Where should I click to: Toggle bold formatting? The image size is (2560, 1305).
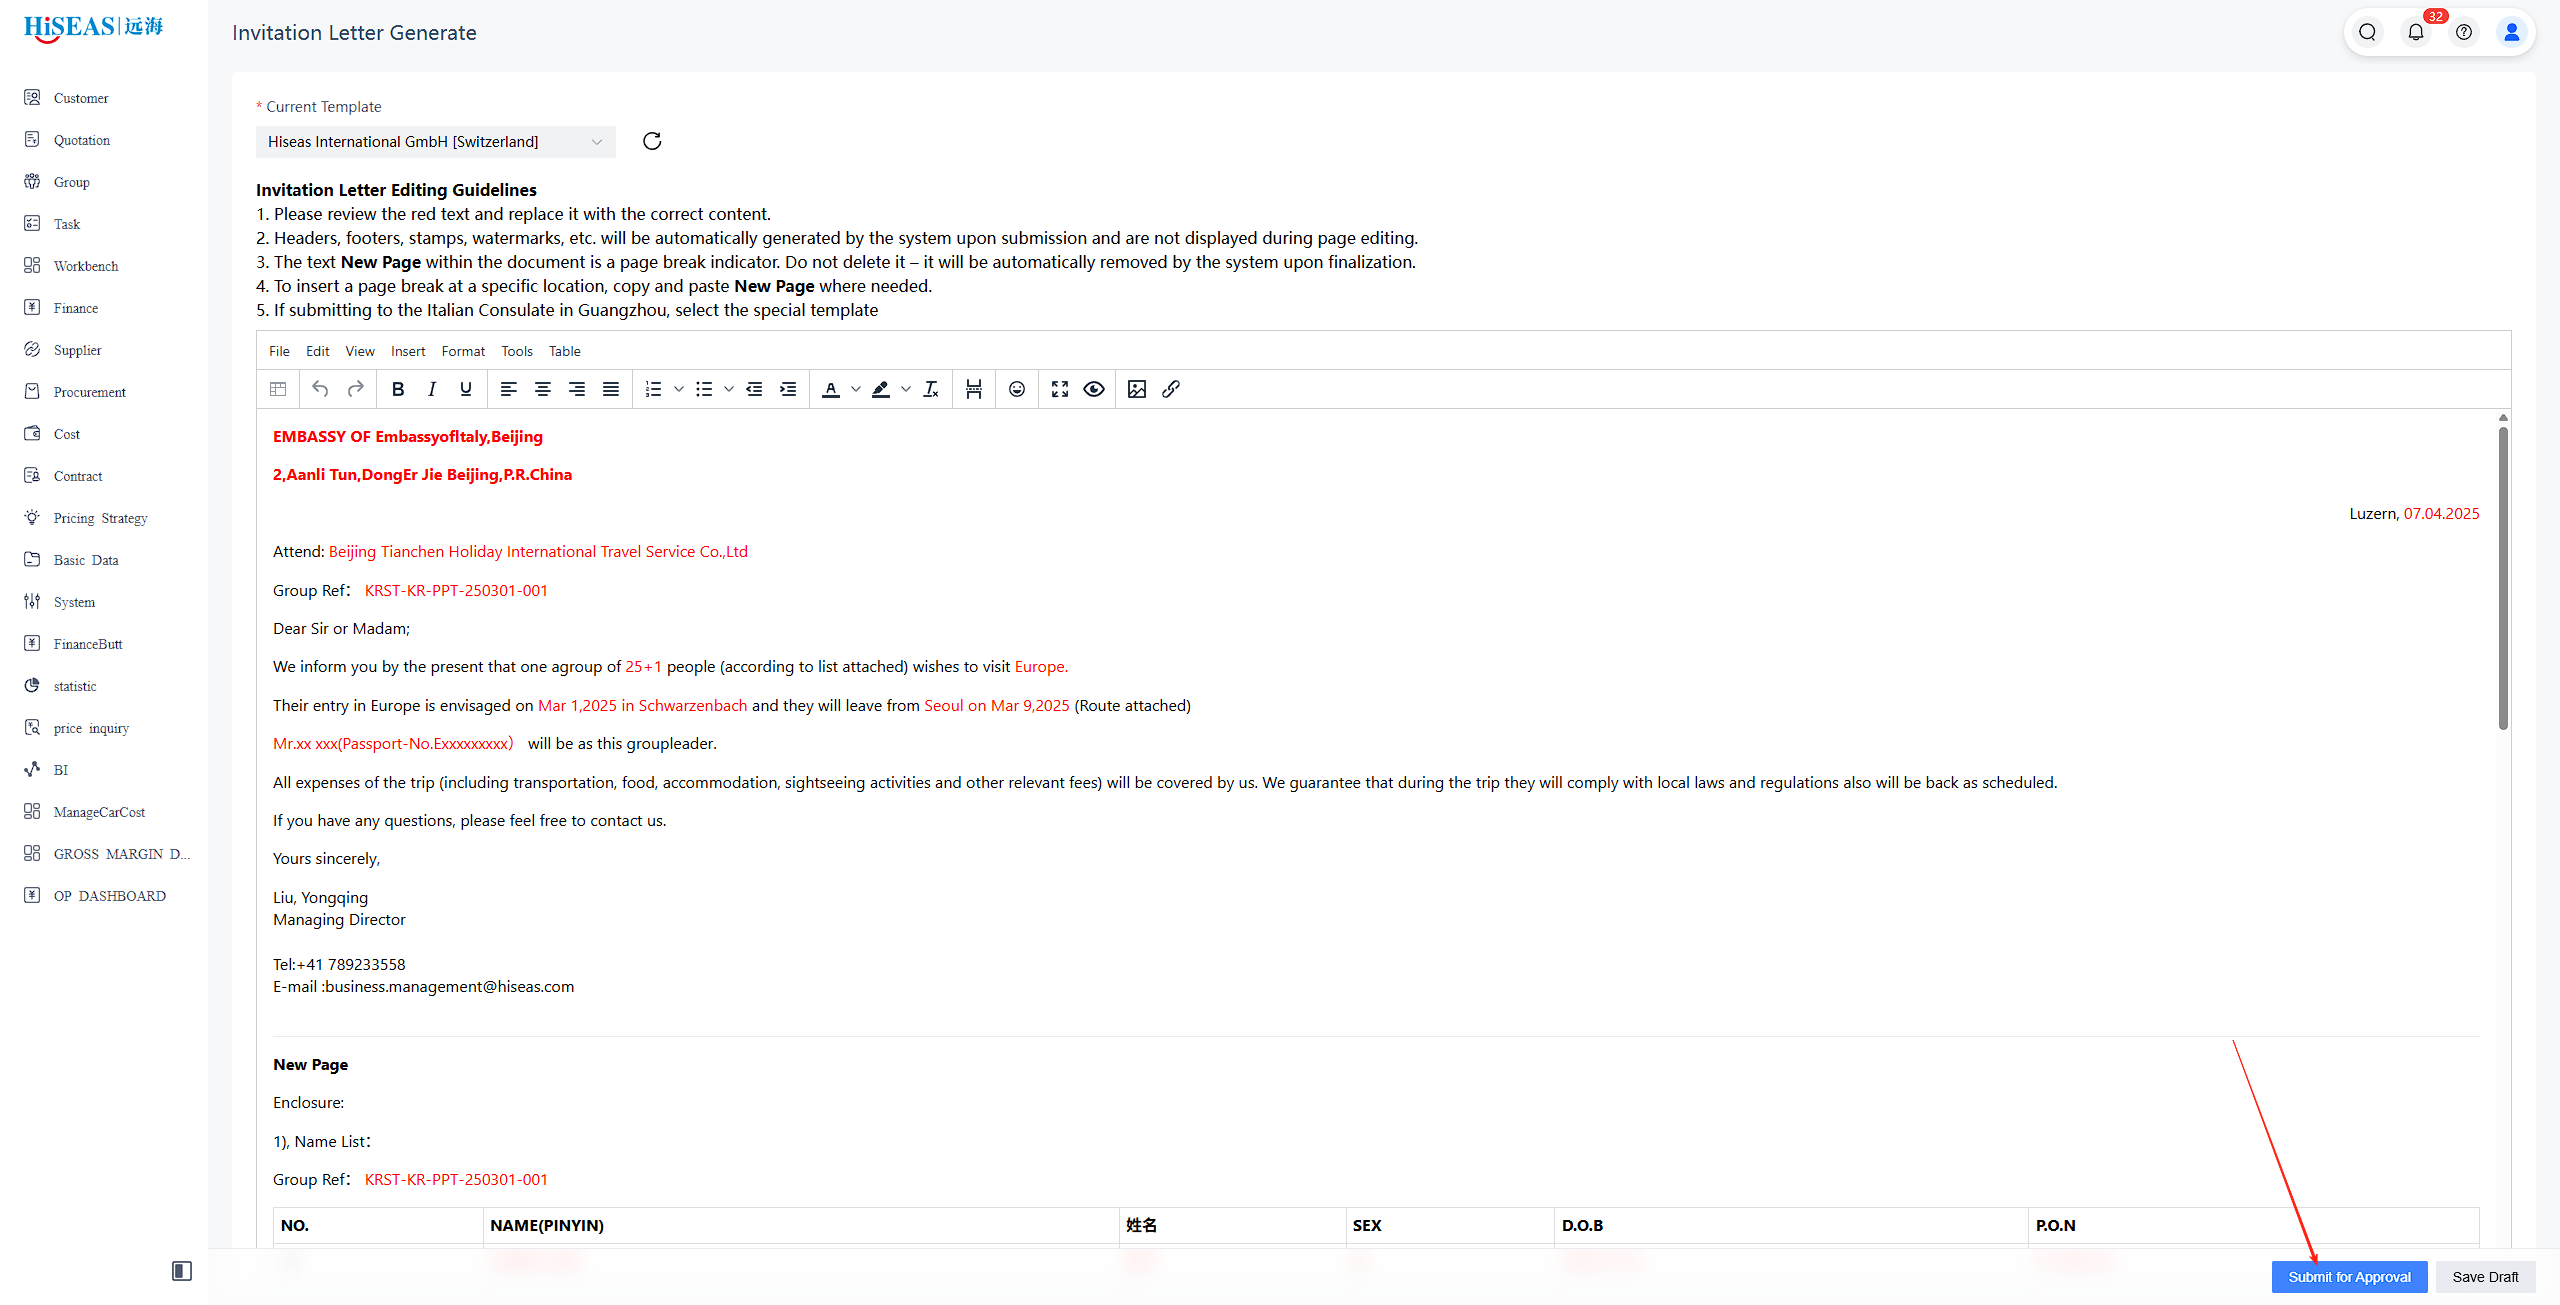tap(398, 389)
